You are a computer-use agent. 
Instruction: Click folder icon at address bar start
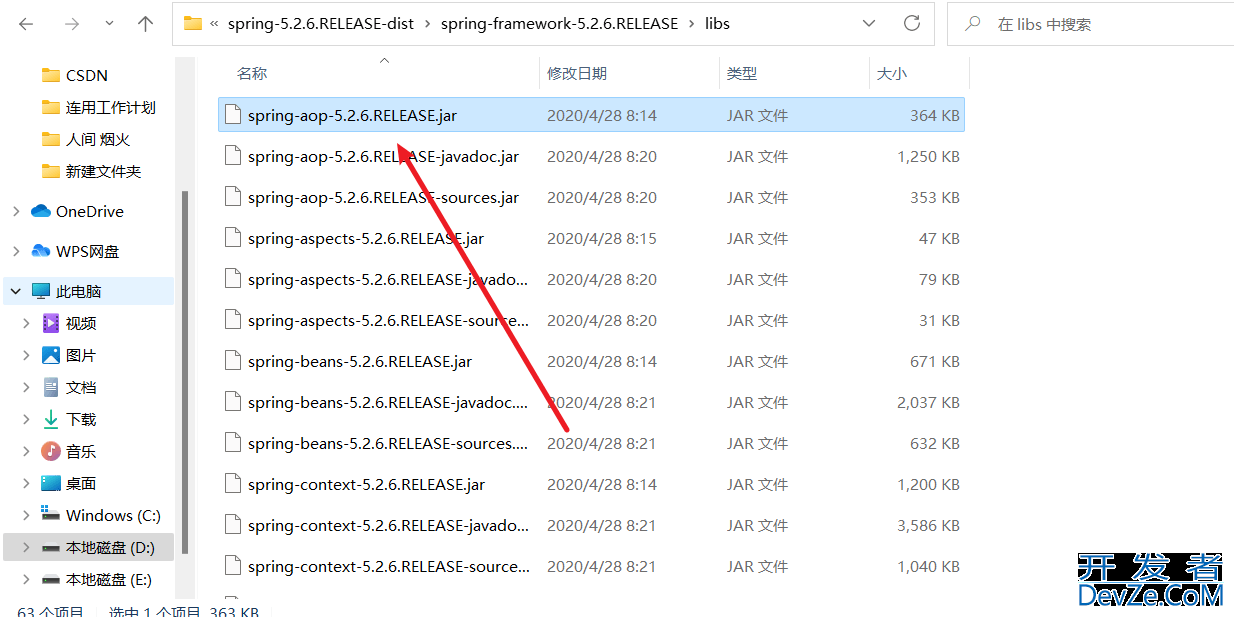coord(193,23)
